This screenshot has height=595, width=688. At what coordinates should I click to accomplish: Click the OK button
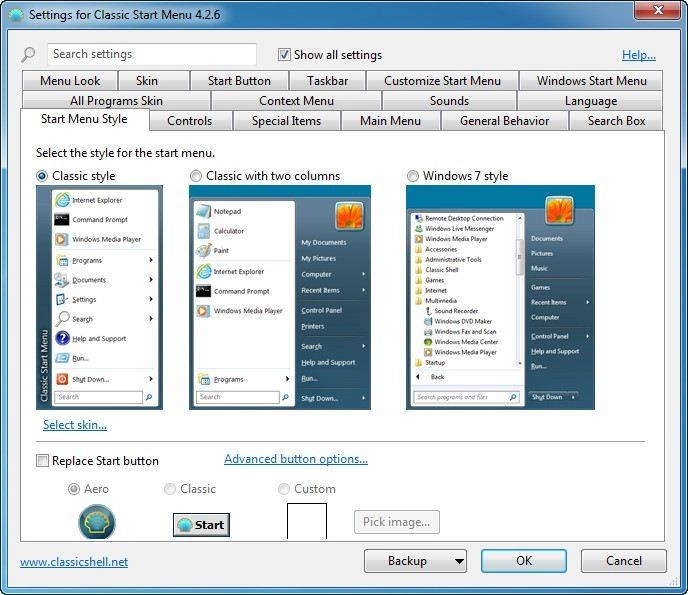coord(524,561)
